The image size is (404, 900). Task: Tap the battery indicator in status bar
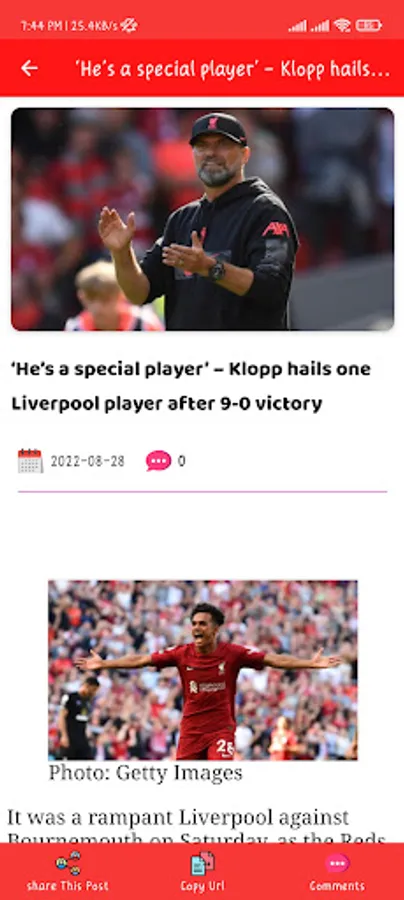coord(368,25)
